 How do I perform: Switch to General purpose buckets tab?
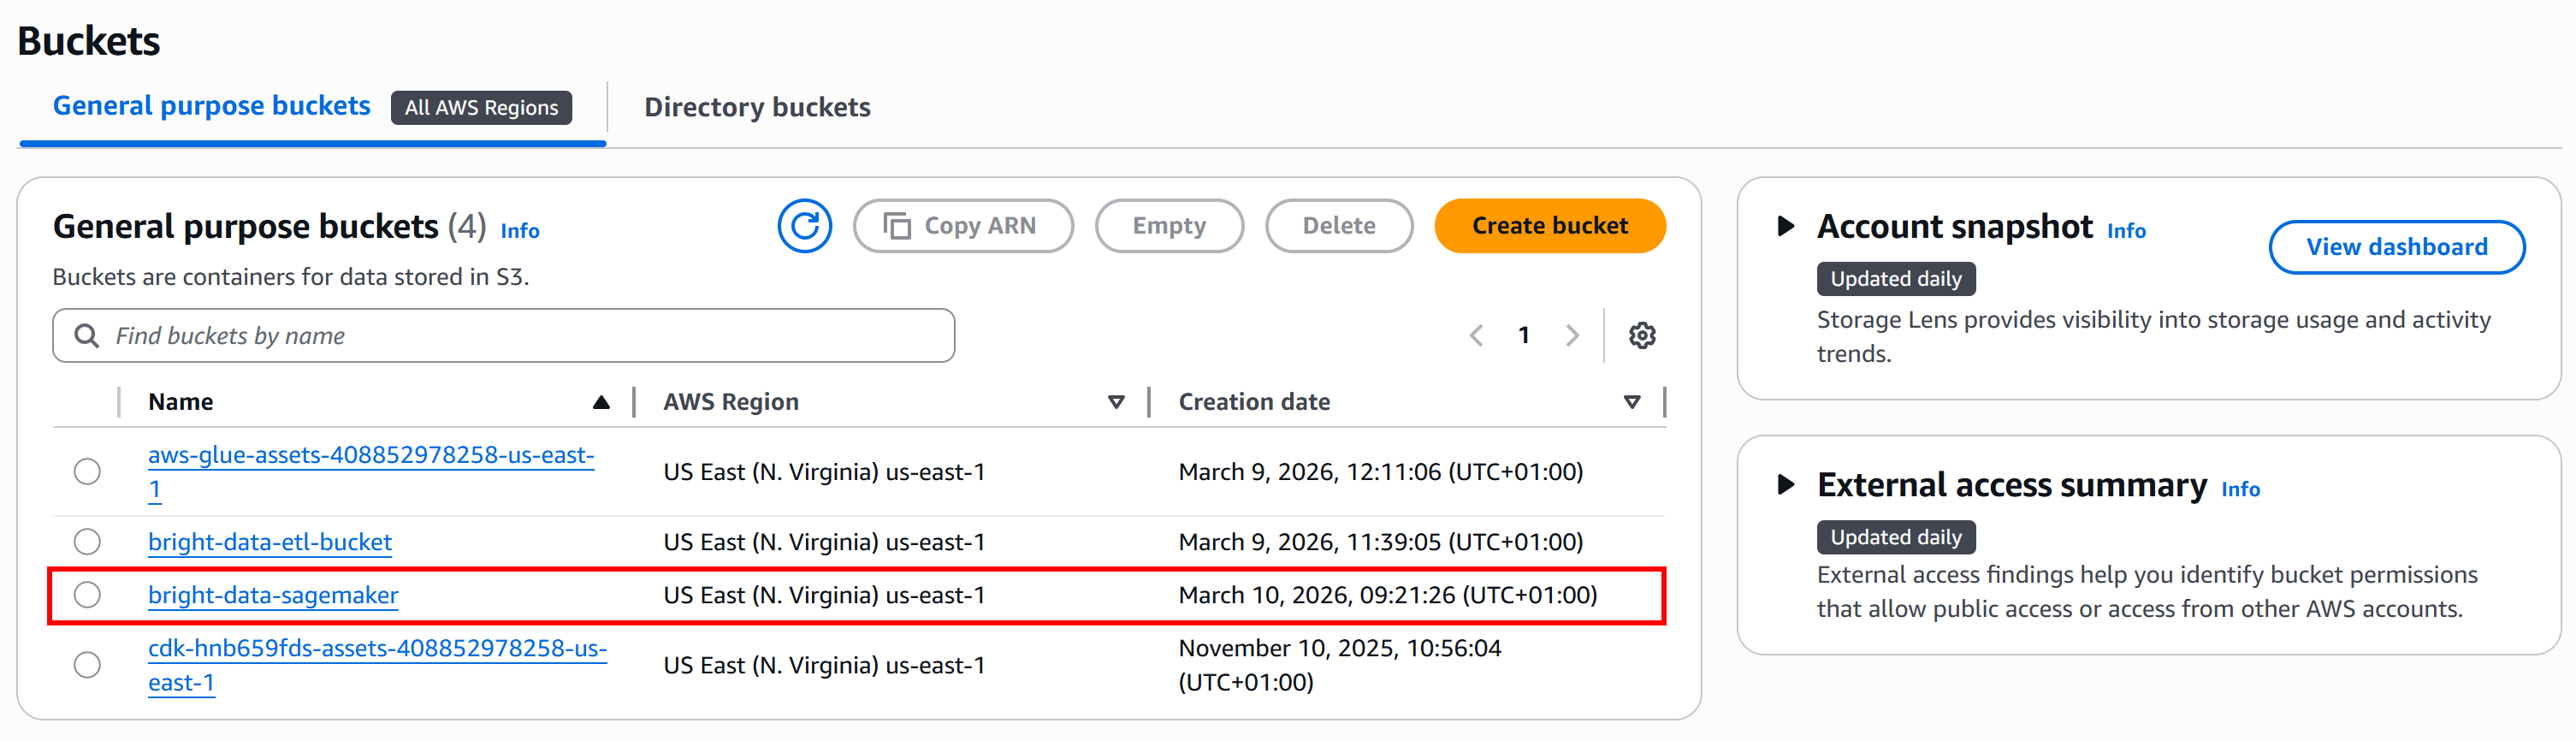tap(211, 106)
